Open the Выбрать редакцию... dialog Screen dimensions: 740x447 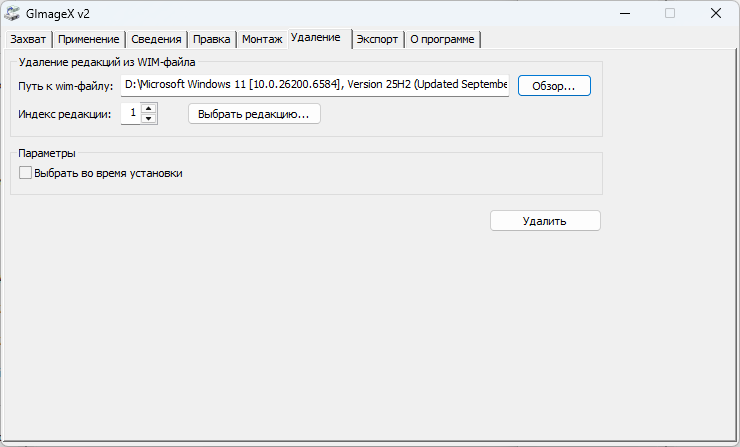254,114
